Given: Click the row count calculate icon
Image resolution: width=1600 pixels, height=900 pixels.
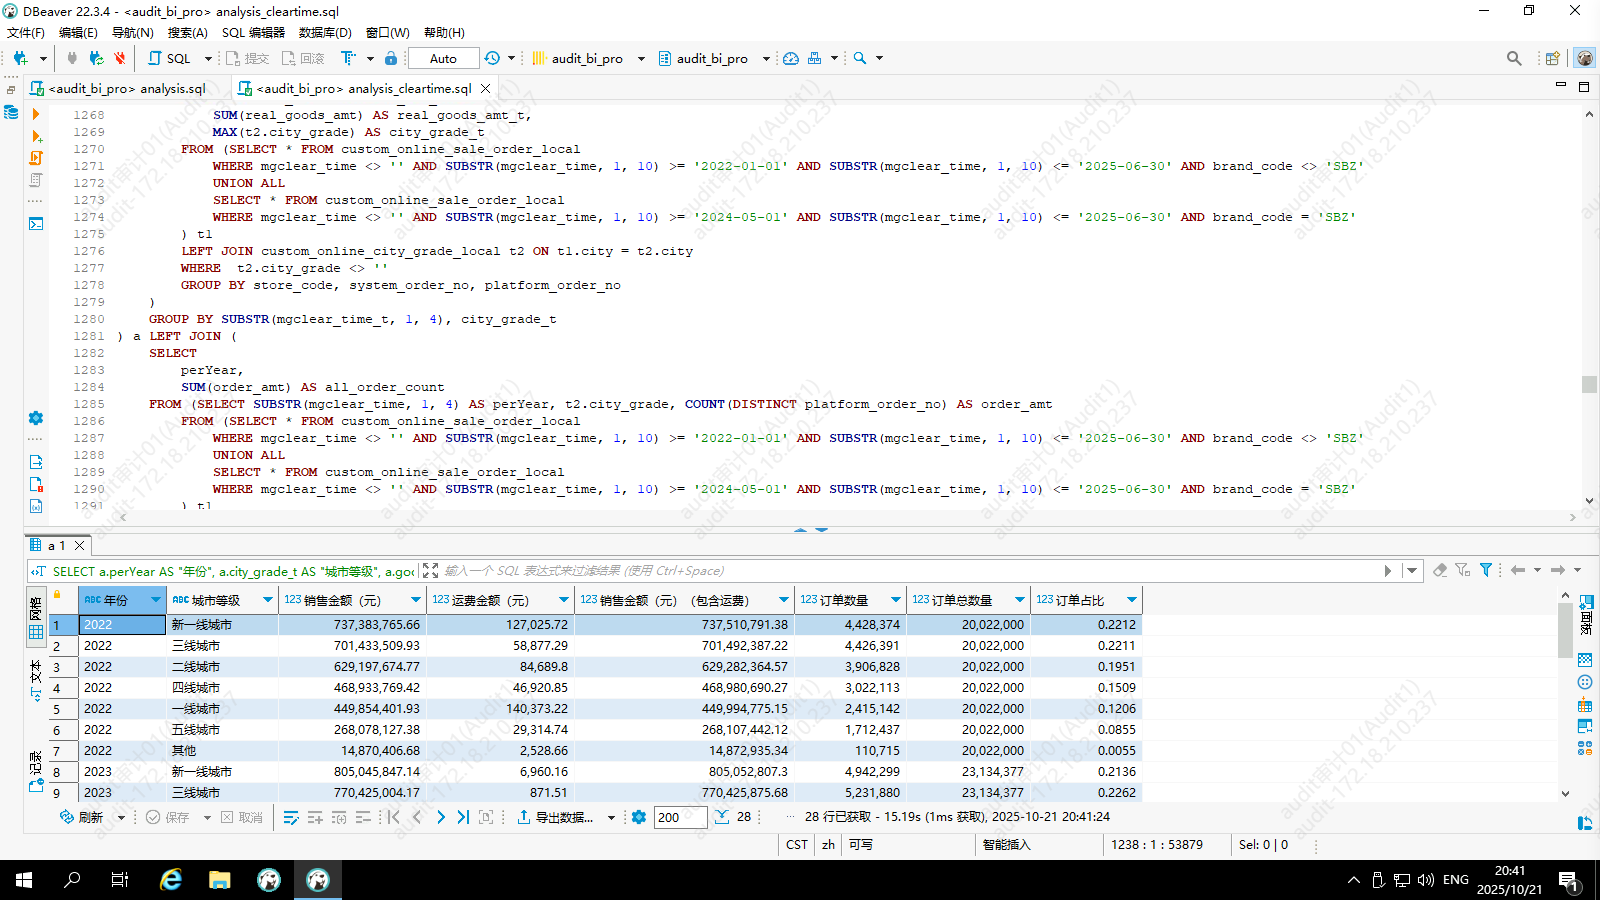Looking at the screenshot, I should point(722,817).
